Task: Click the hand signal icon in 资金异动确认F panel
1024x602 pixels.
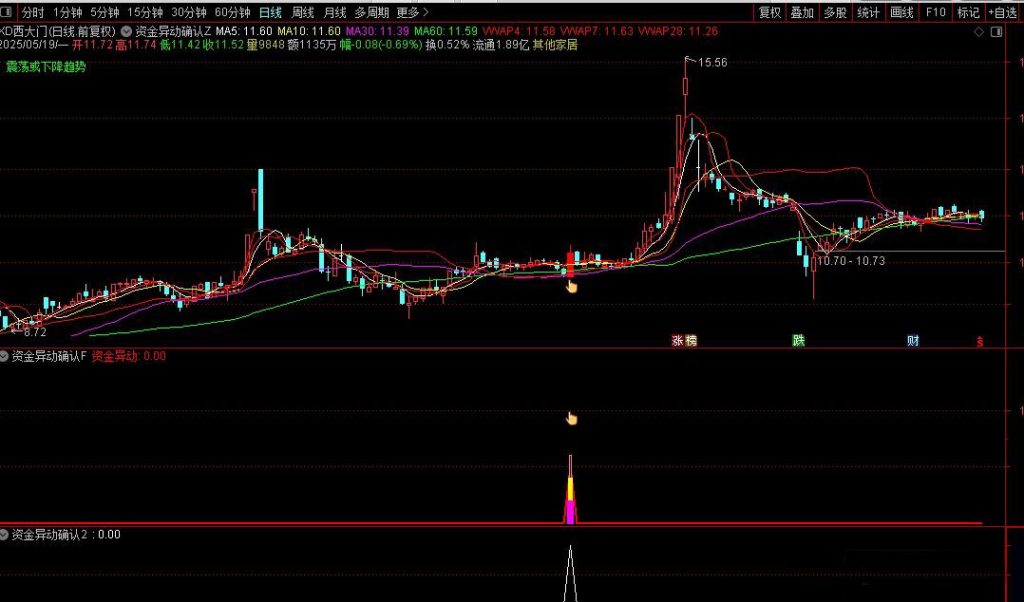Action: pyautogui.click(x=572, y=418)
